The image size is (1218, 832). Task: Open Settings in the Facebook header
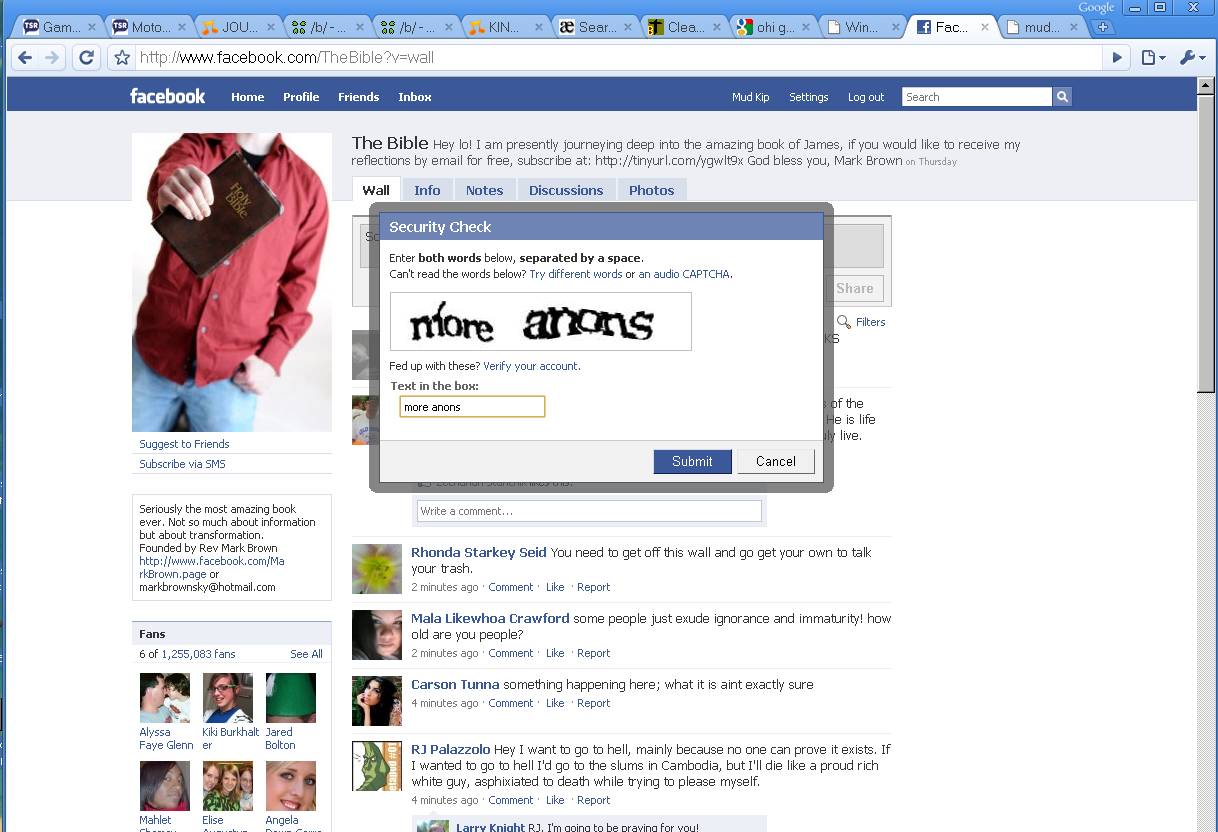pos(809,97)
